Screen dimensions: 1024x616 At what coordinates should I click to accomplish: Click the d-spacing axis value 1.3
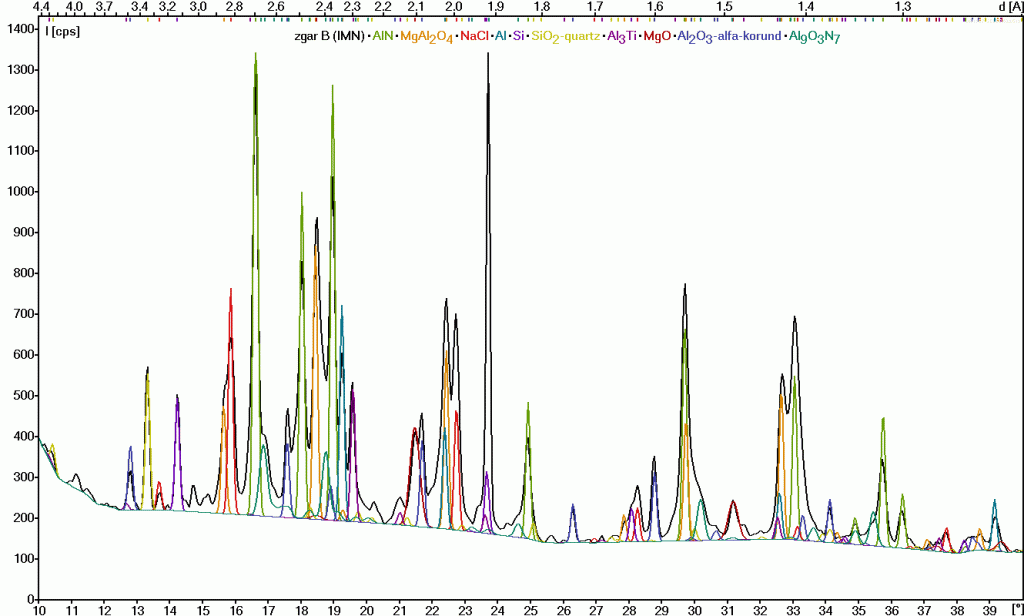[x=903, y=7]
